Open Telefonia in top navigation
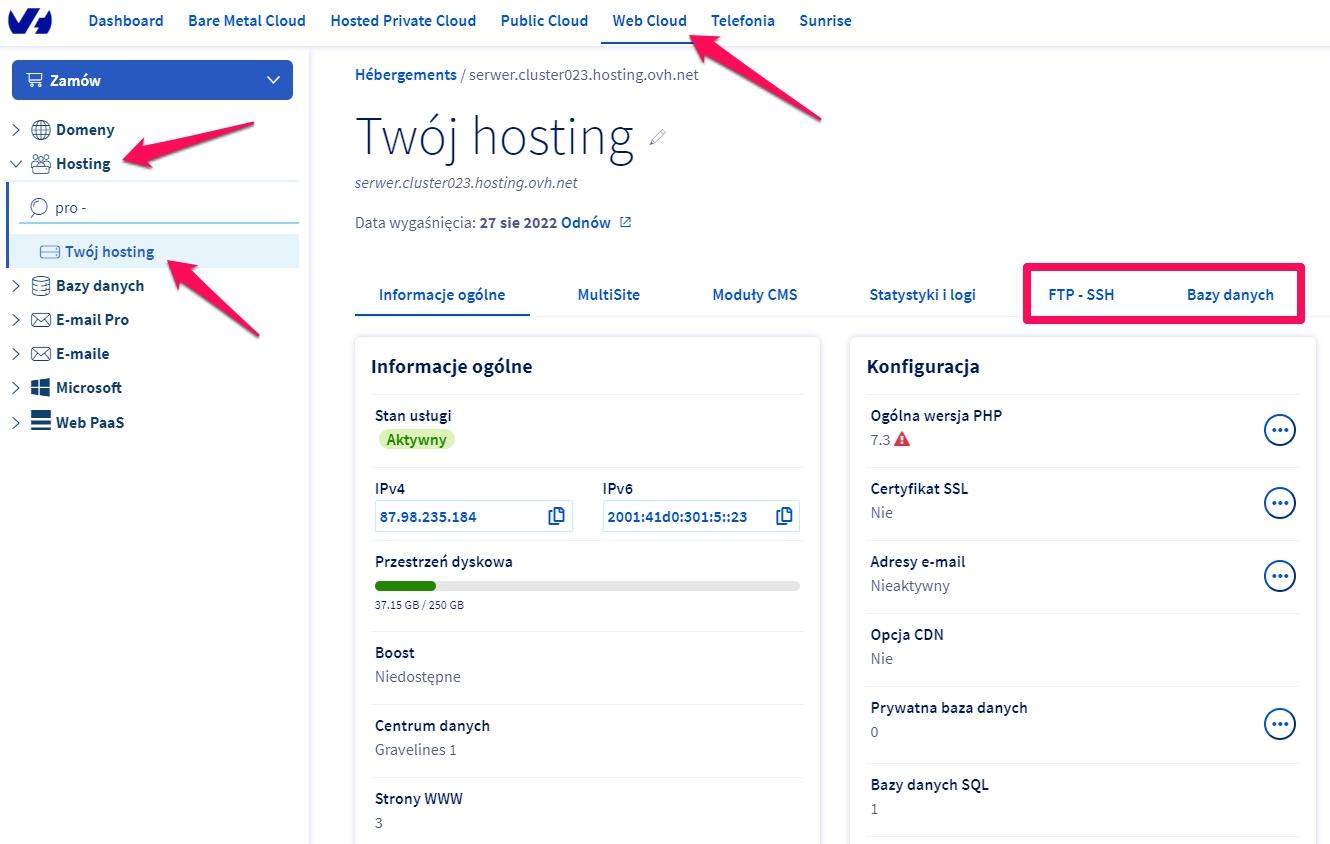 (743, 20)
